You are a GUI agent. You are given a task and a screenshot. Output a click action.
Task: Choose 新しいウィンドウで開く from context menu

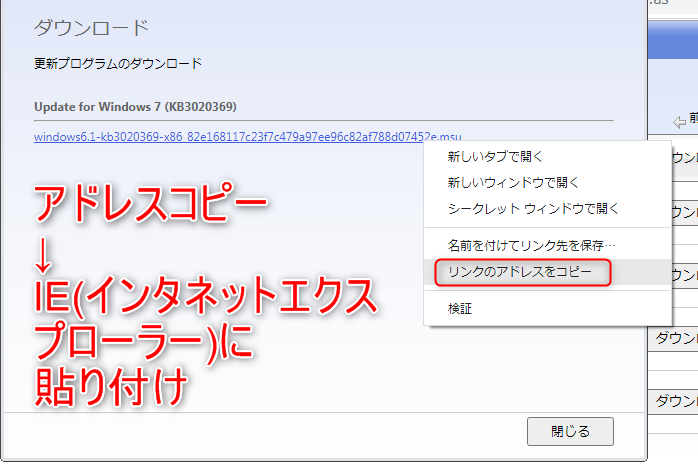tap(548, 182)
